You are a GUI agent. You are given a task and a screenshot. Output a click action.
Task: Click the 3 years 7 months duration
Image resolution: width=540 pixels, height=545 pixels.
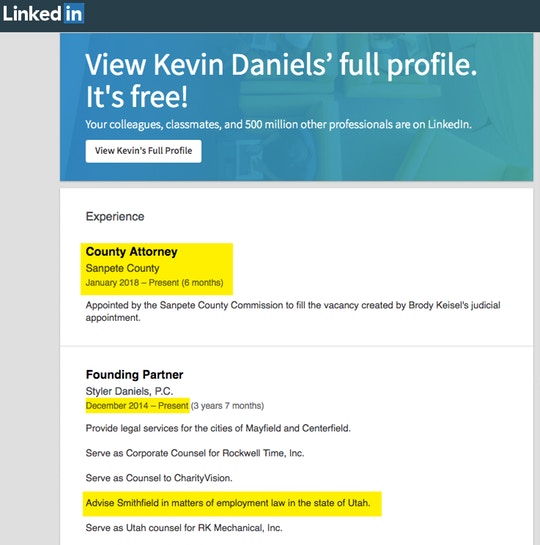pos(228,406)
